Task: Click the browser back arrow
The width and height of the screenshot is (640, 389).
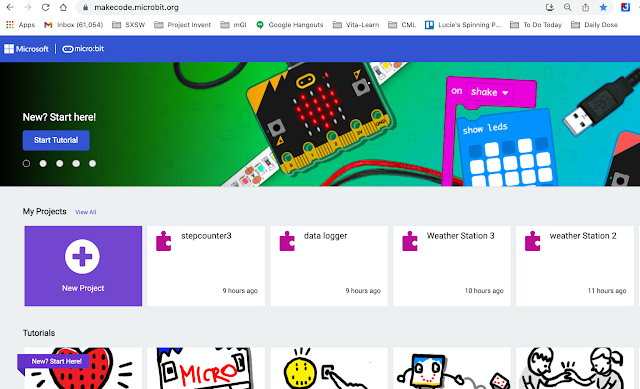Action: coord(10,7)
